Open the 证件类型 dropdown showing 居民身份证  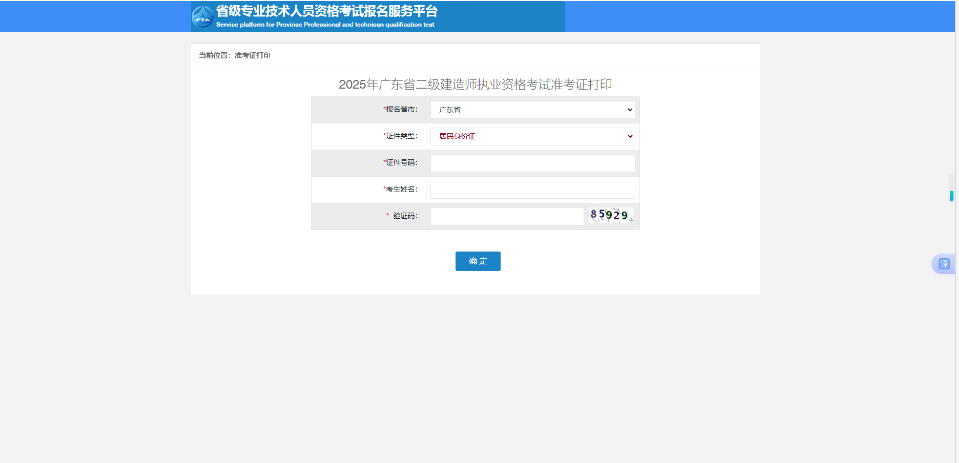pos(533,136)
